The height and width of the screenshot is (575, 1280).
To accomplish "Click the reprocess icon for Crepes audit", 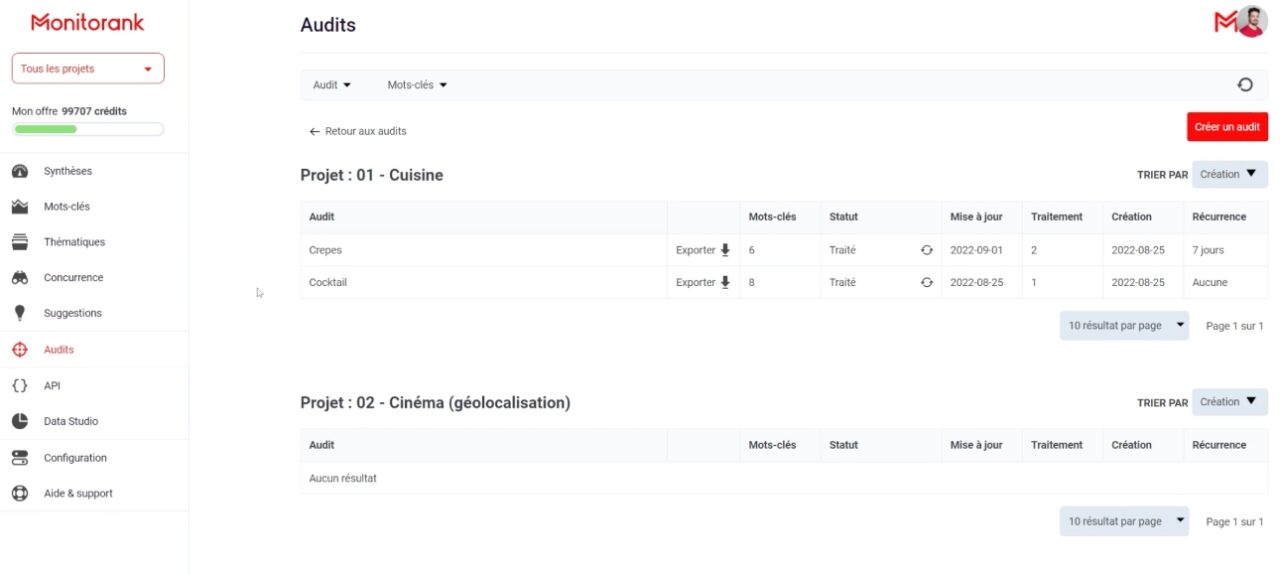I will pos(926,250).
